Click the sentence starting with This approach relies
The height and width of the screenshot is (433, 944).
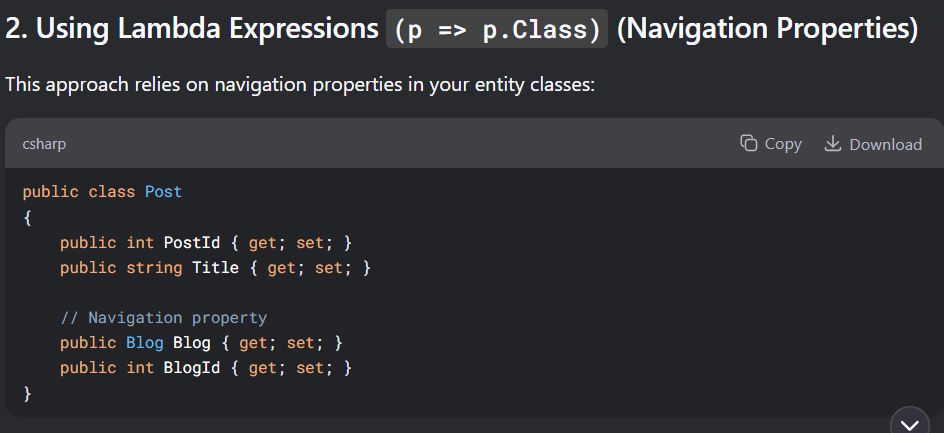coord(300,84)
